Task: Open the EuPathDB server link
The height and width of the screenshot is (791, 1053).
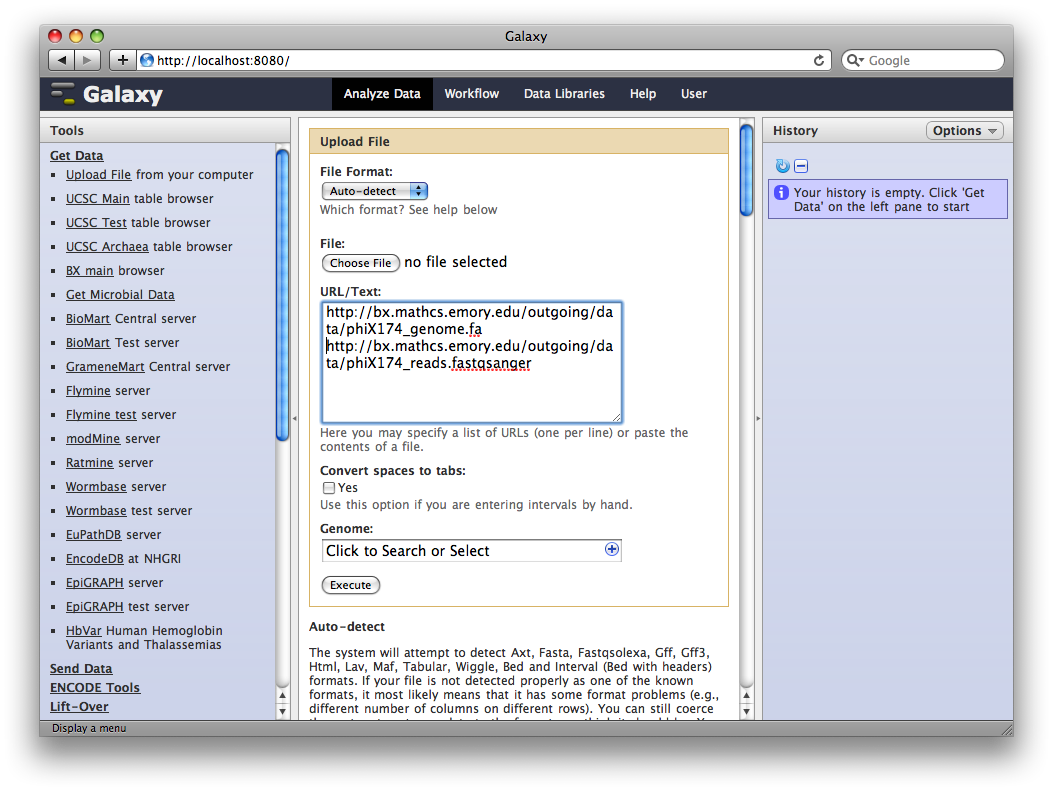Action: click(x=93, y=535)
